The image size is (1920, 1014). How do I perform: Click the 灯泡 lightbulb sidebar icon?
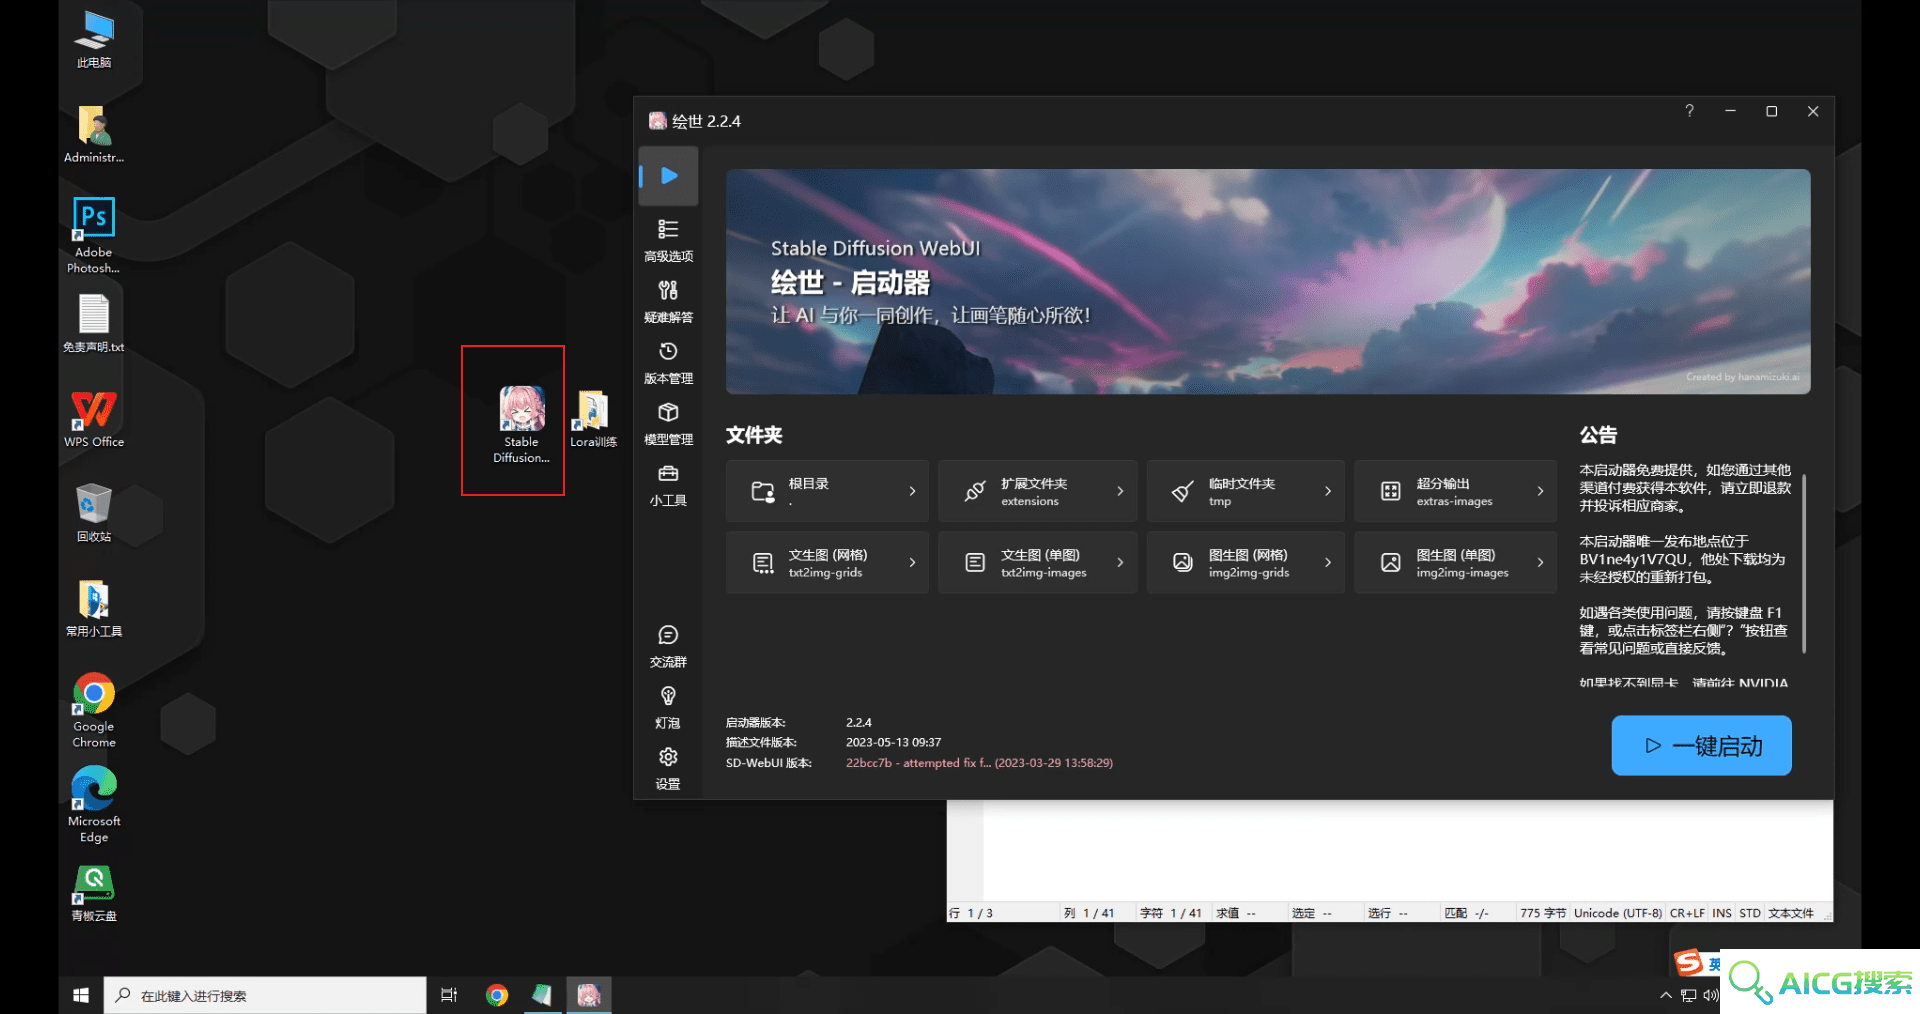pos(668,707)
